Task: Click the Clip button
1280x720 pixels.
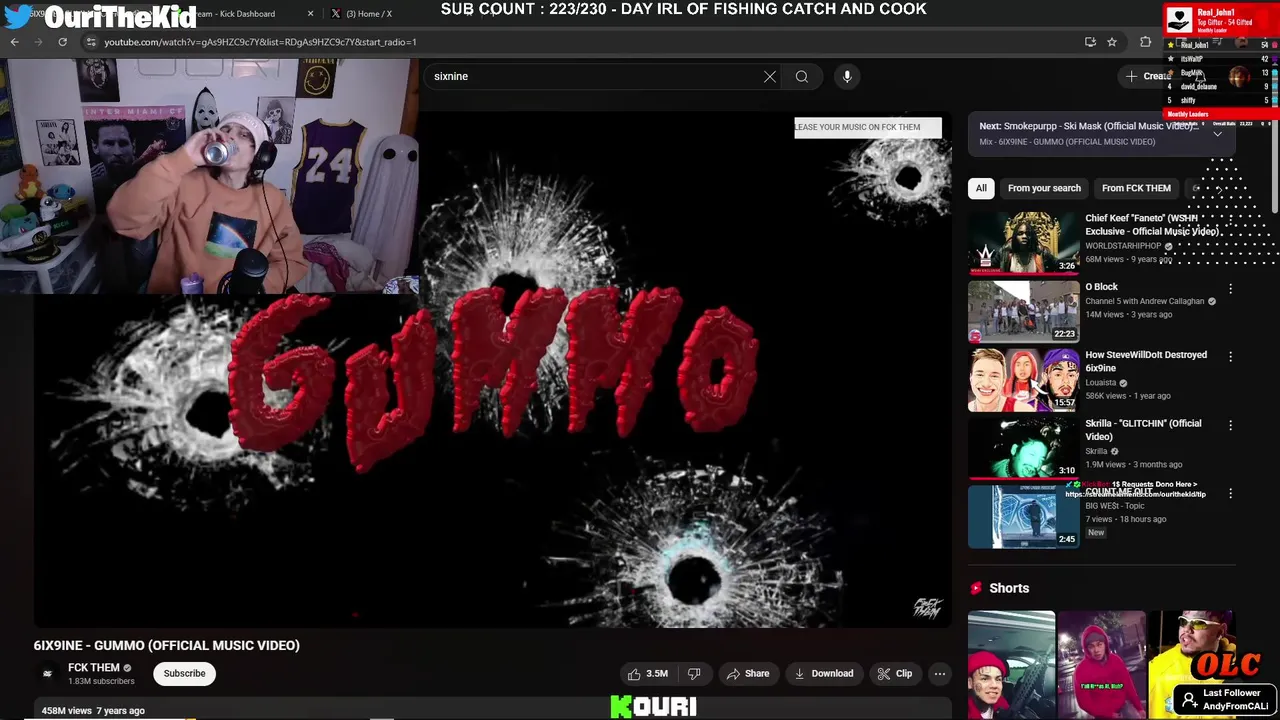Action: [895, 674]
